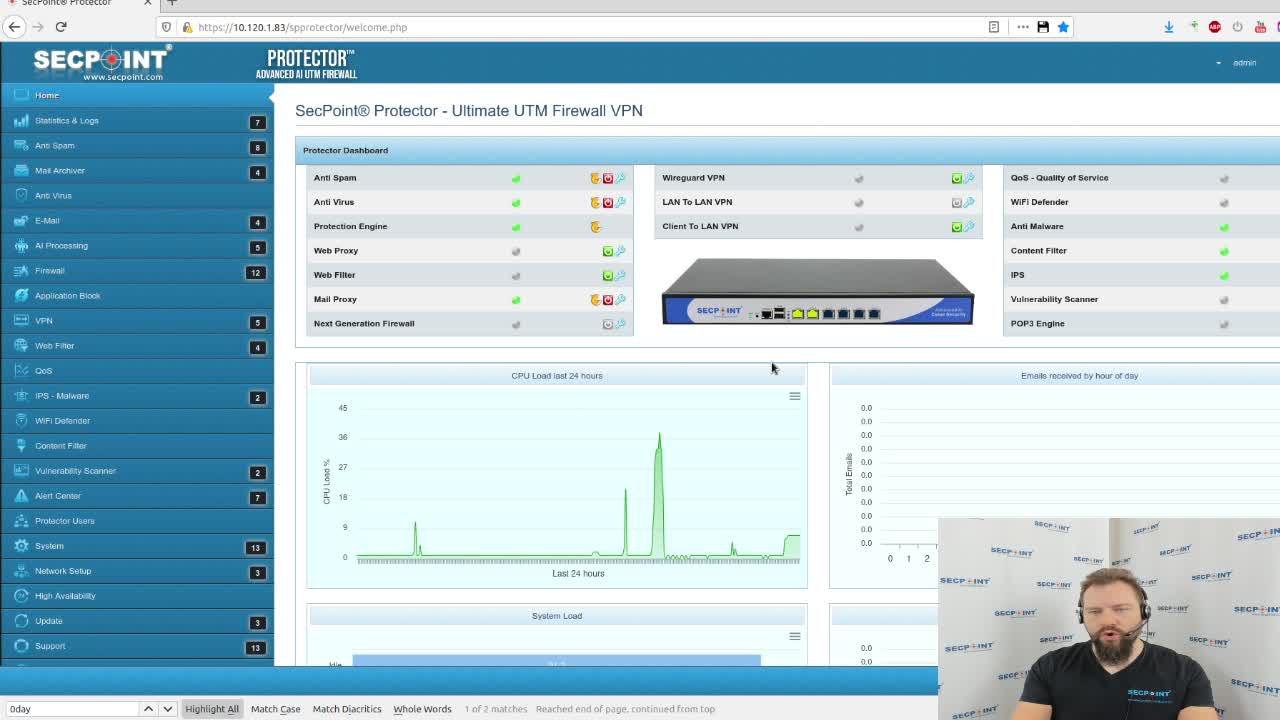Click the Anti Spam restart icon

(595, 178)
